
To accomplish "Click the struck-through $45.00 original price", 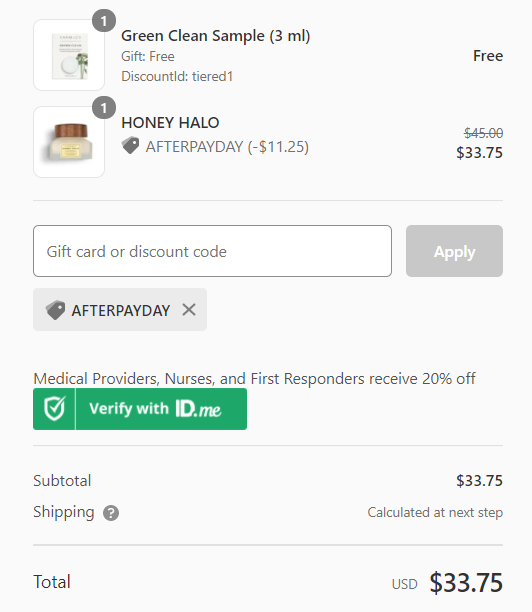I will click(483, 133).
